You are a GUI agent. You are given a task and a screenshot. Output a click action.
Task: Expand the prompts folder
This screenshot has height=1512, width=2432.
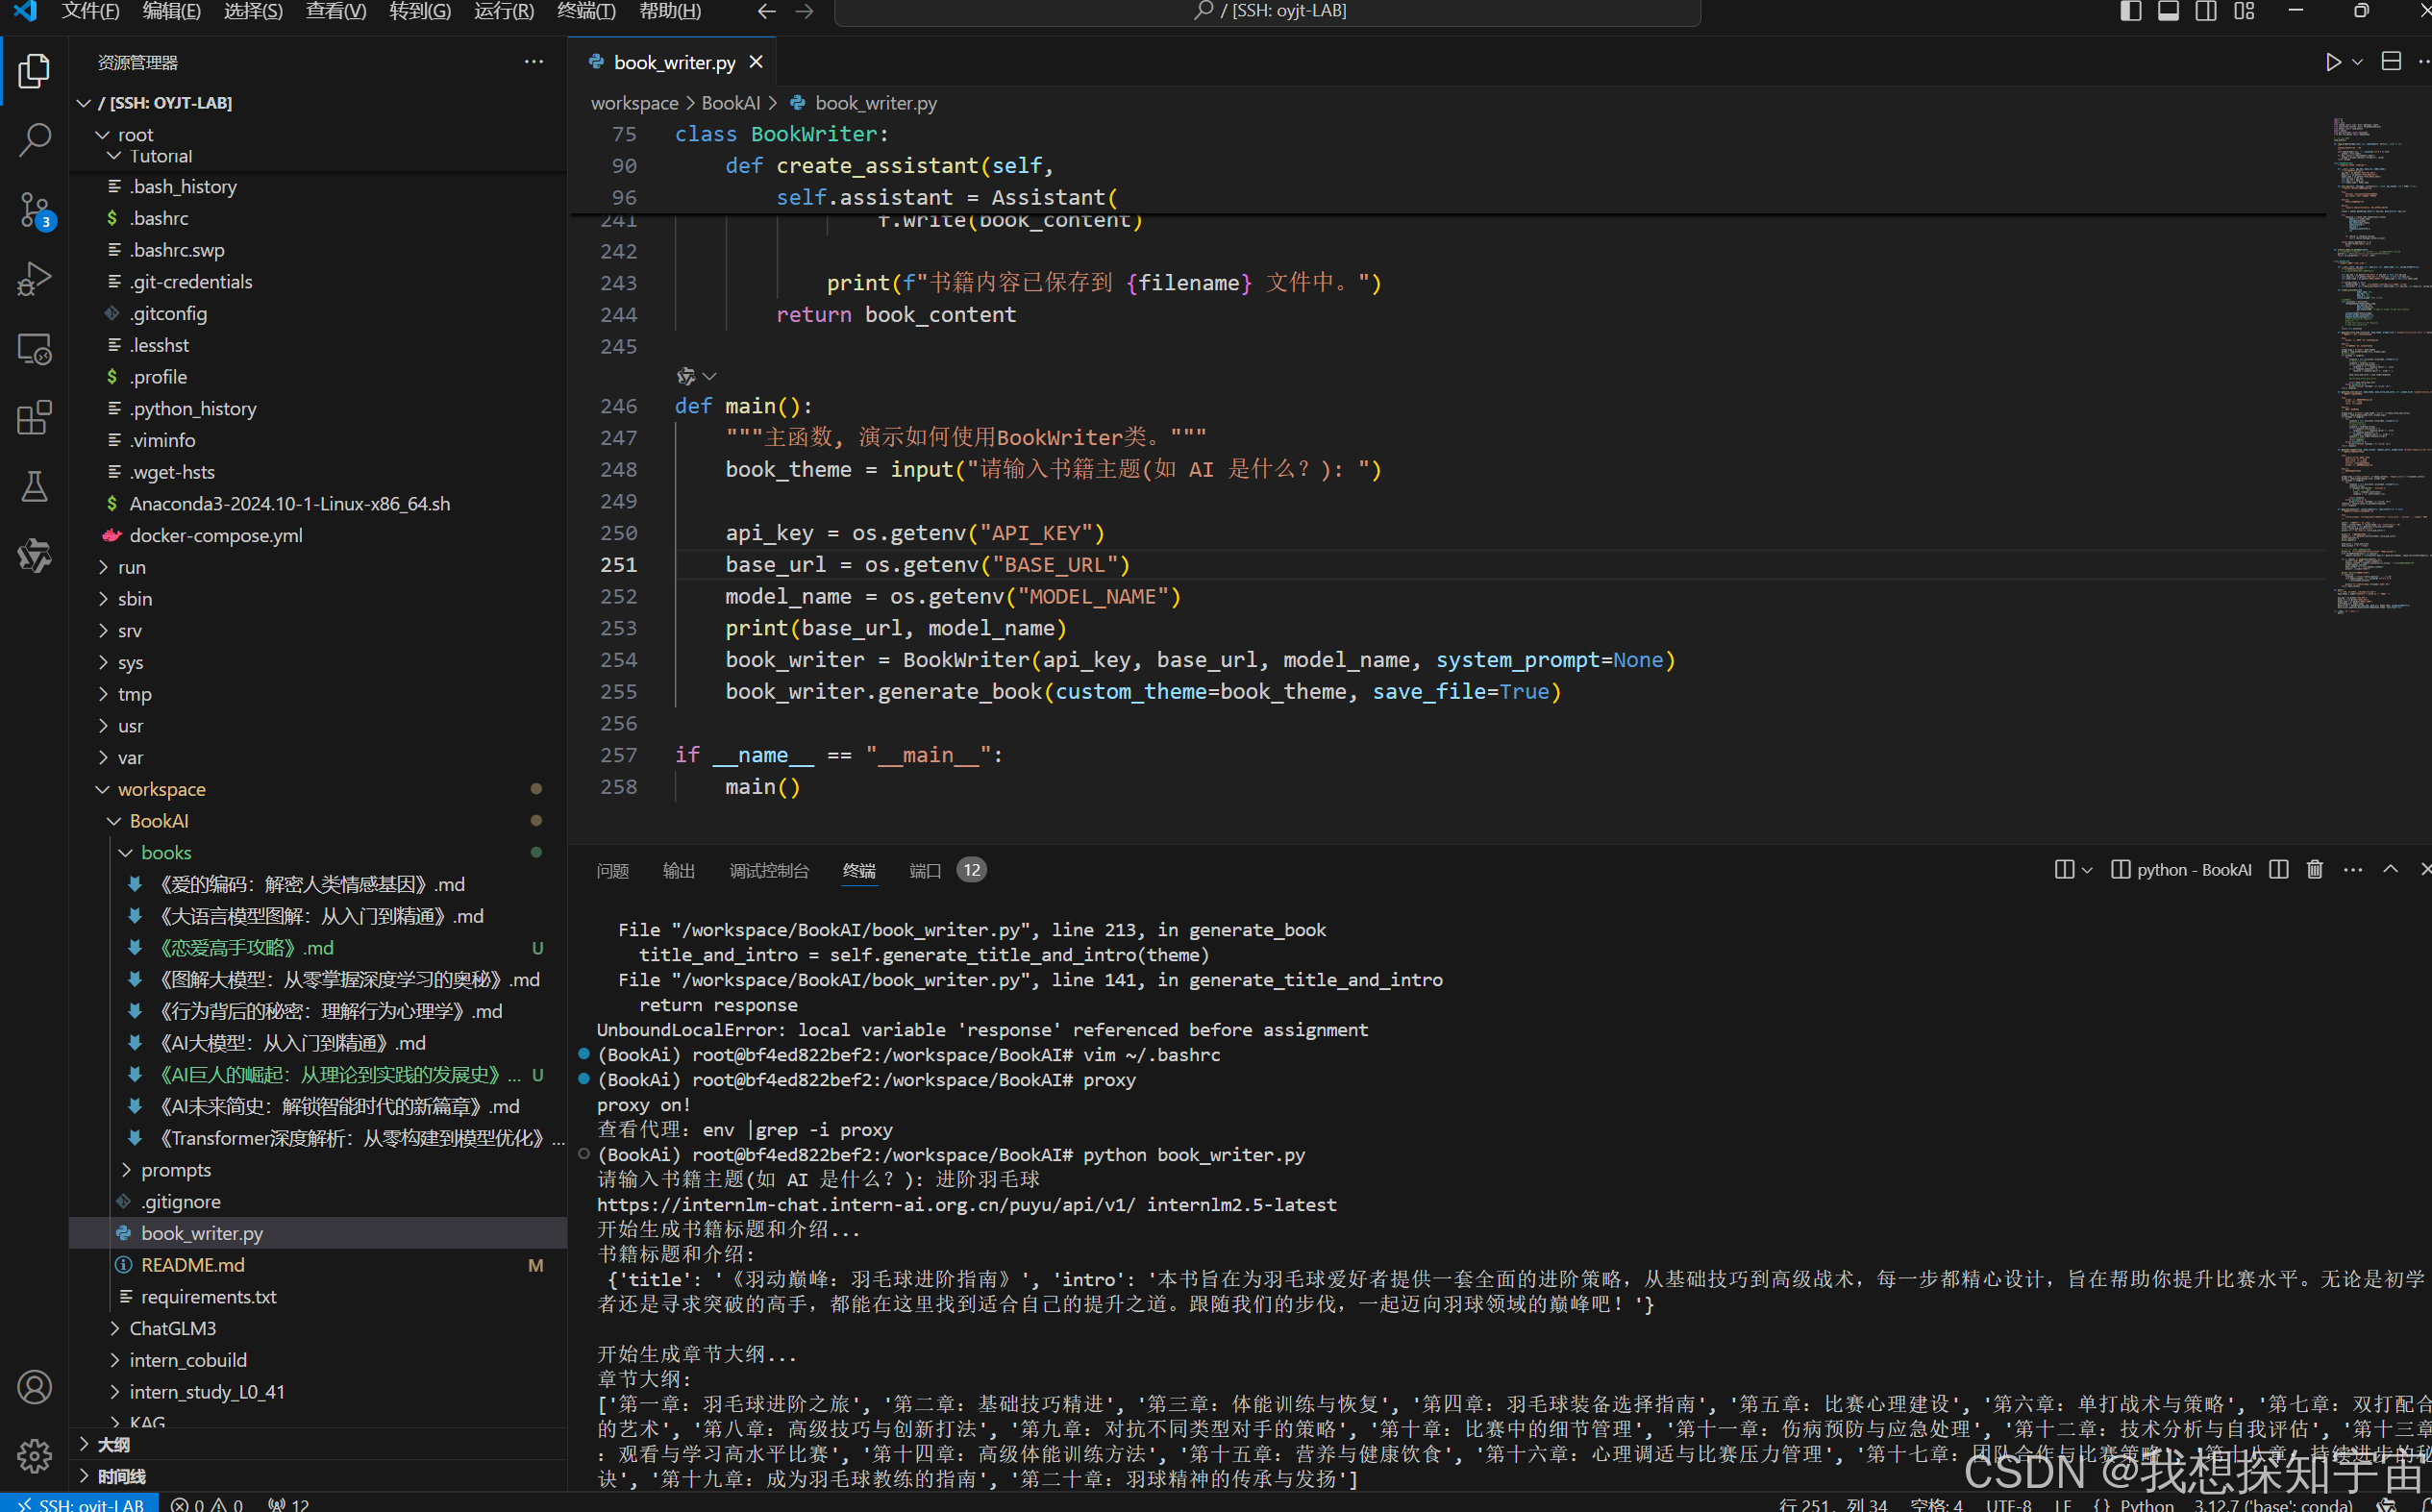125,1169
